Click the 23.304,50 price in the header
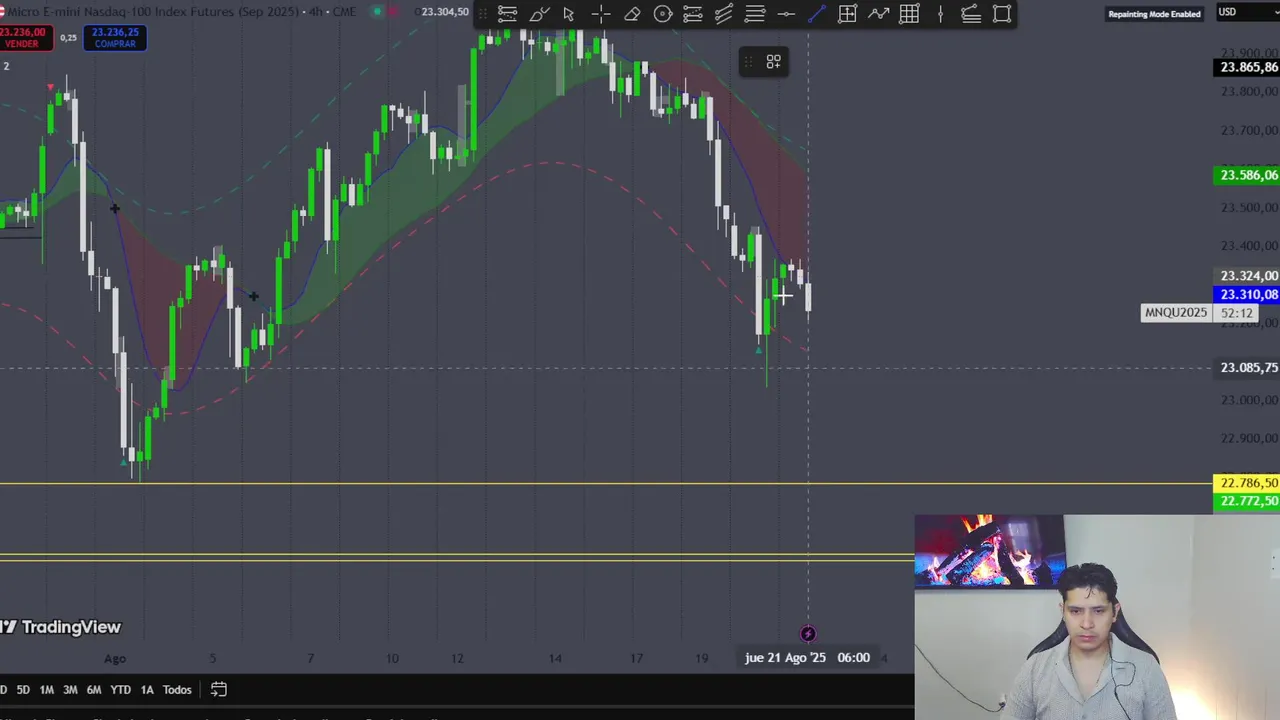Image resolution: width=1280 pixels, height=720 pixels. click(445, 12)
